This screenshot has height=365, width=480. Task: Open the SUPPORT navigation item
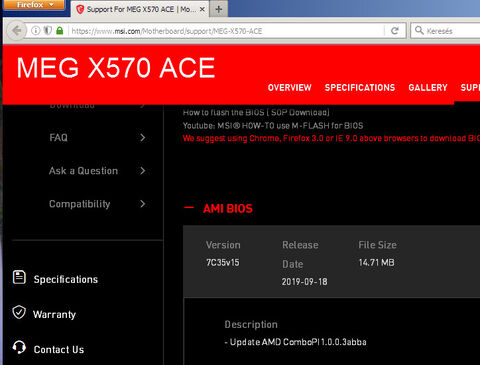(470, 88)
